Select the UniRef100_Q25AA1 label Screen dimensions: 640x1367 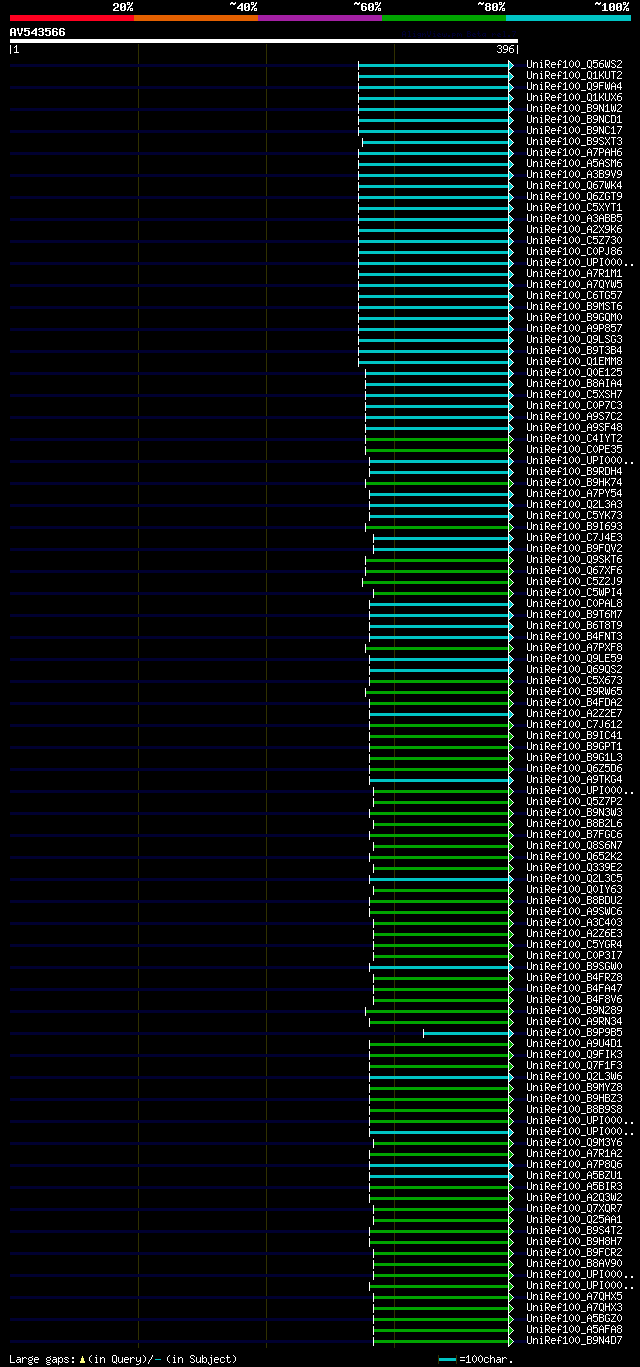[x=574, y=1219]
